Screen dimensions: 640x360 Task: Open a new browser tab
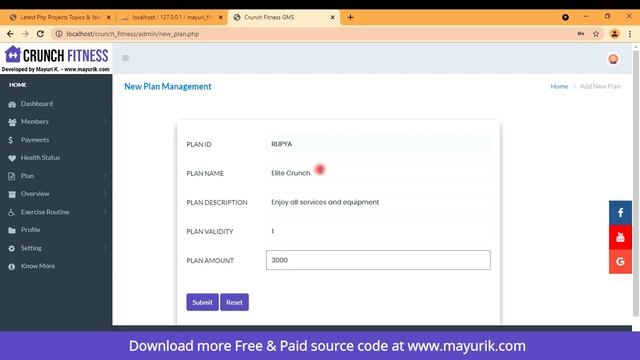coord(350,17)
